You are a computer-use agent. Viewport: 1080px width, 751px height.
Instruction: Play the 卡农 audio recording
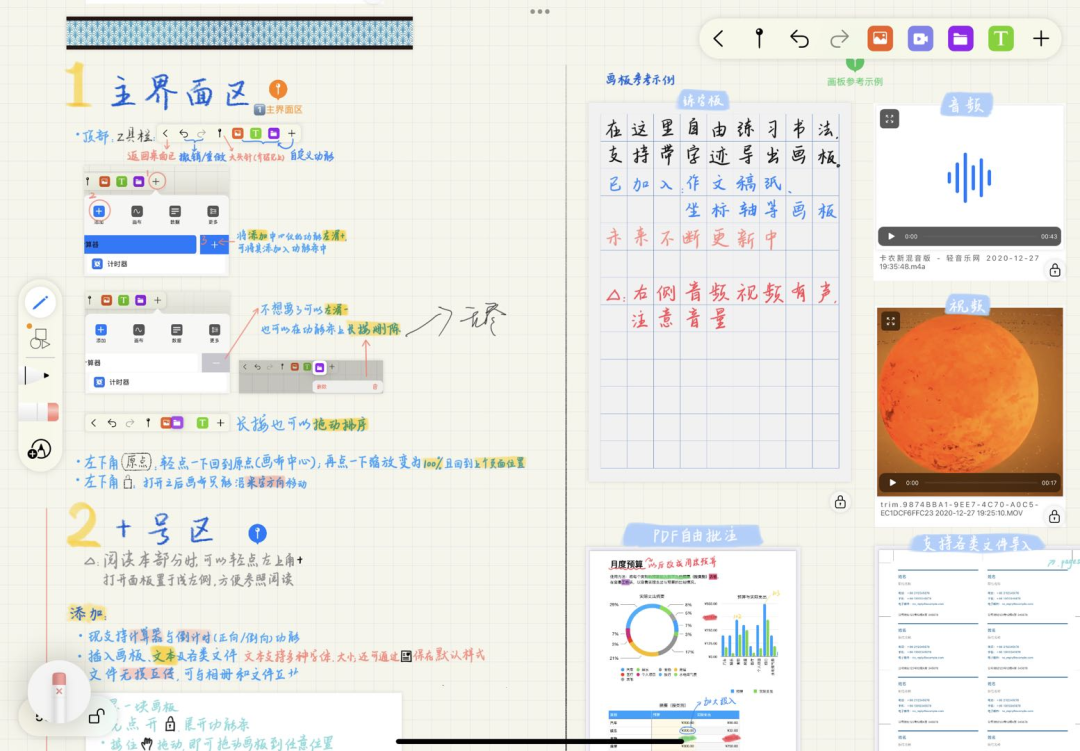tap(890, 237)
